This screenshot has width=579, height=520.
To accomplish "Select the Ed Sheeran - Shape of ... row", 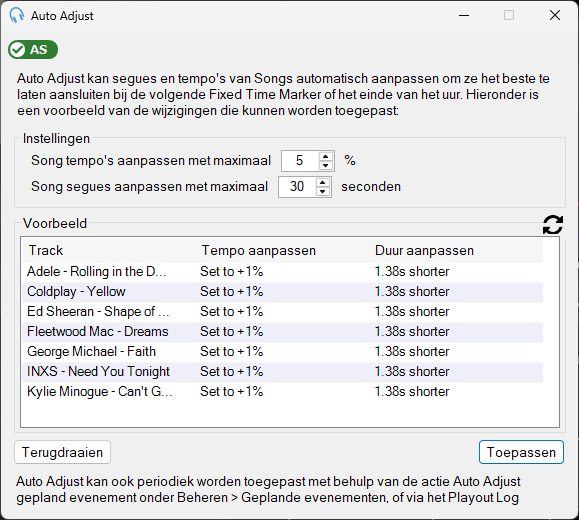I will click(282, 312).
